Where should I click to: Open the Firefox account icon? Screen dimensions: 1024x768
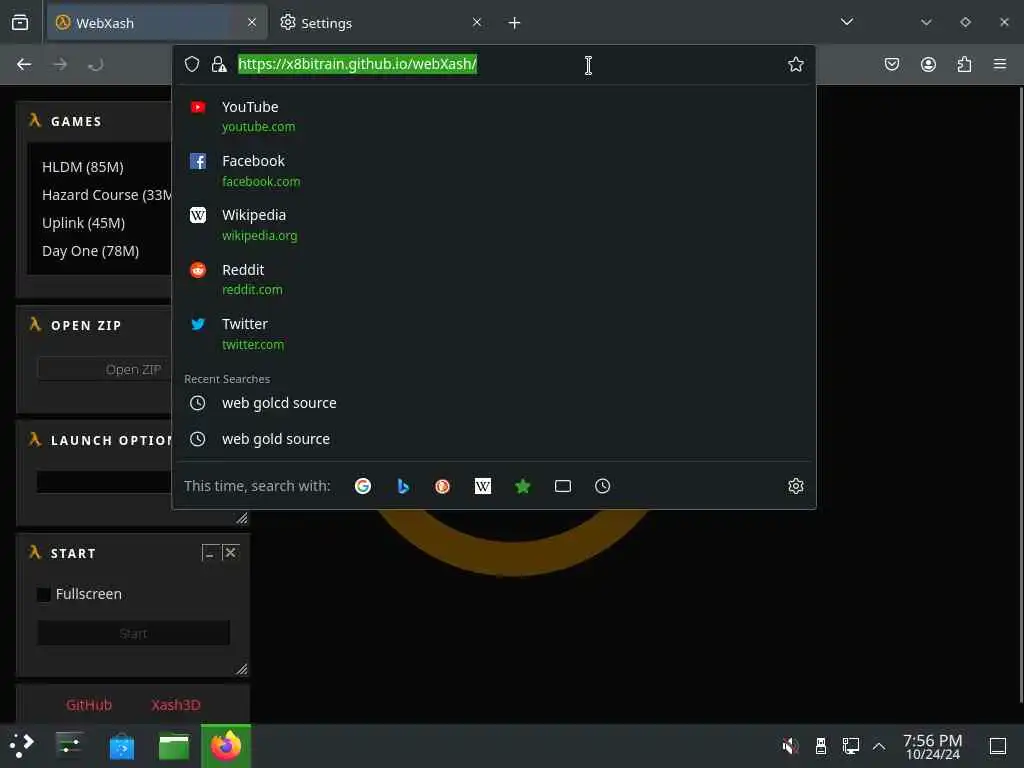point(928,64)
